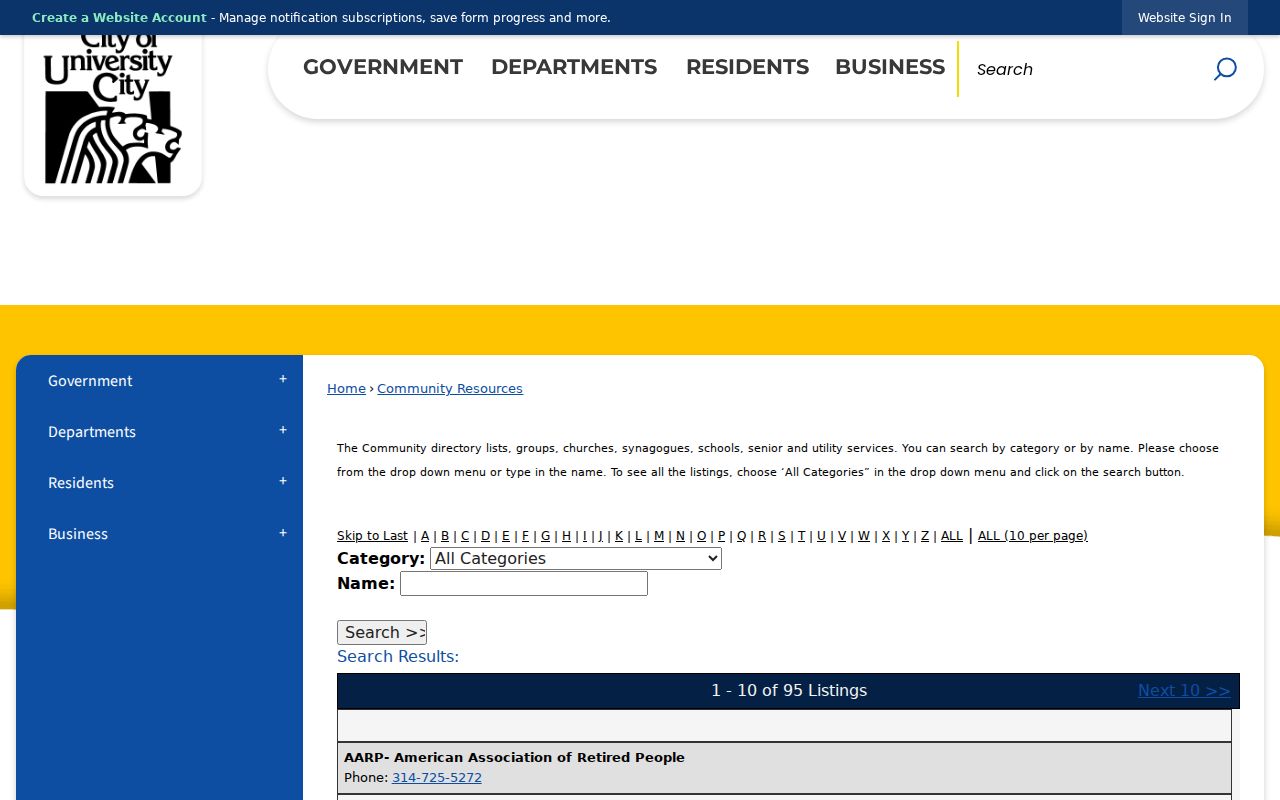This screenshot has height=800, width=1280.
Task: Filter listings by letter A
Action: [x=425, y=536]
